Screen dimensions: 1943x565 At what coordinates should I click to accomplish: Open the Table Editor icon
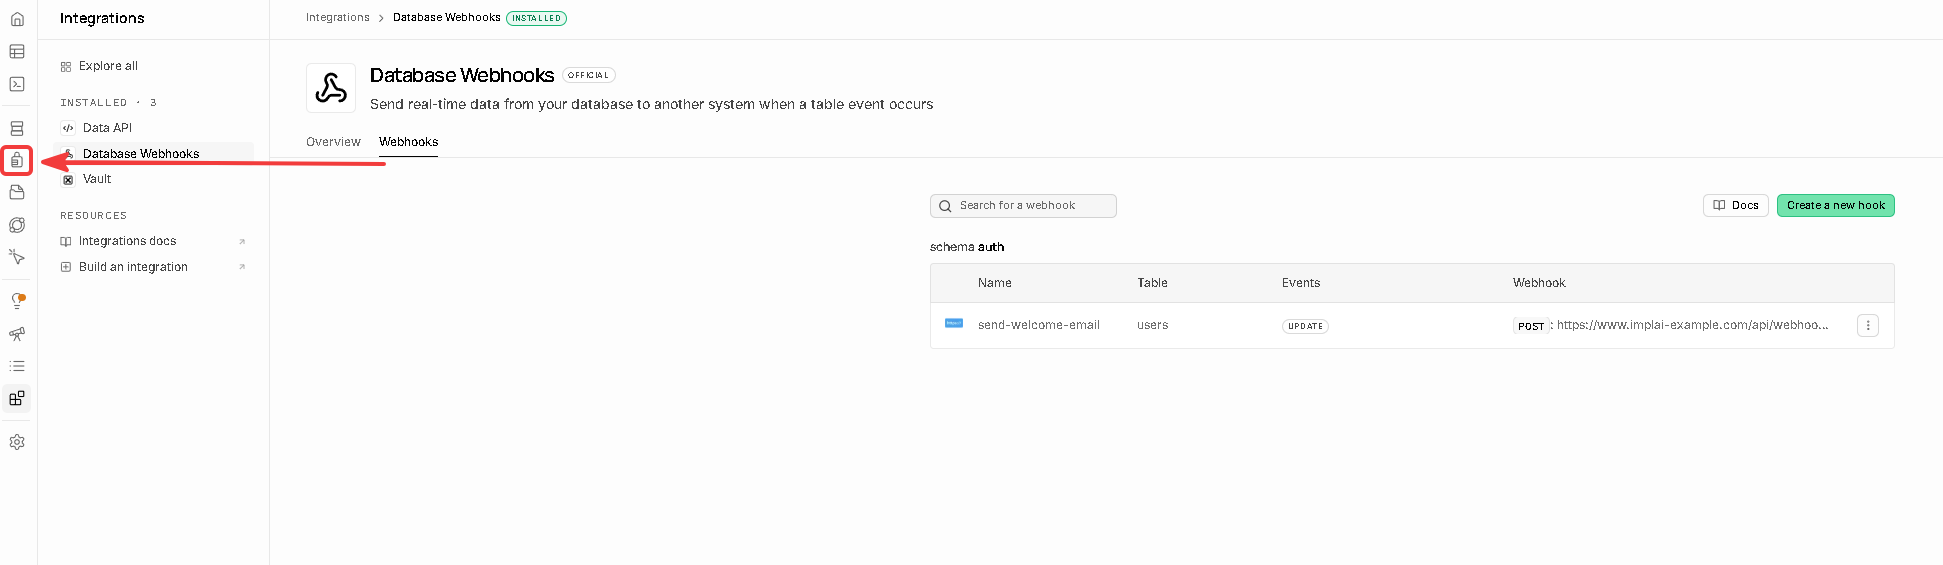[x=17, y=51]
